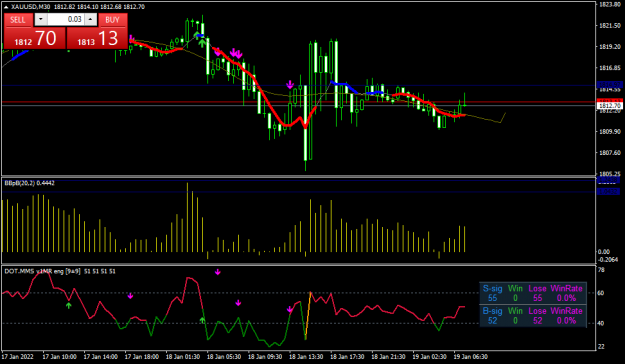Select the XAUUSD,M30 chart title text
The height and width of the screenshot is (364, 625).
[x=31, y=7]
